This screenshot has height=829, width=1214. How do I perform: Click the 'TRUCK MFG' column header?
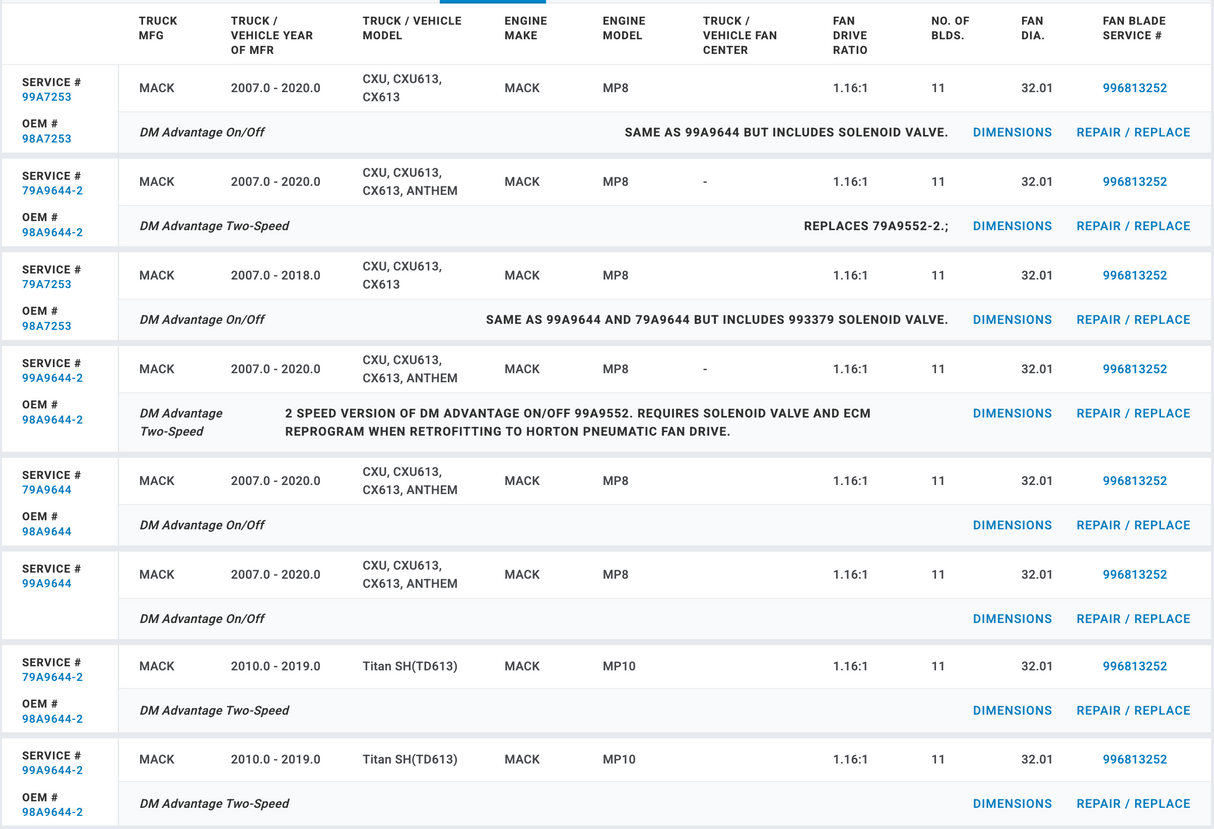[158, 28]
